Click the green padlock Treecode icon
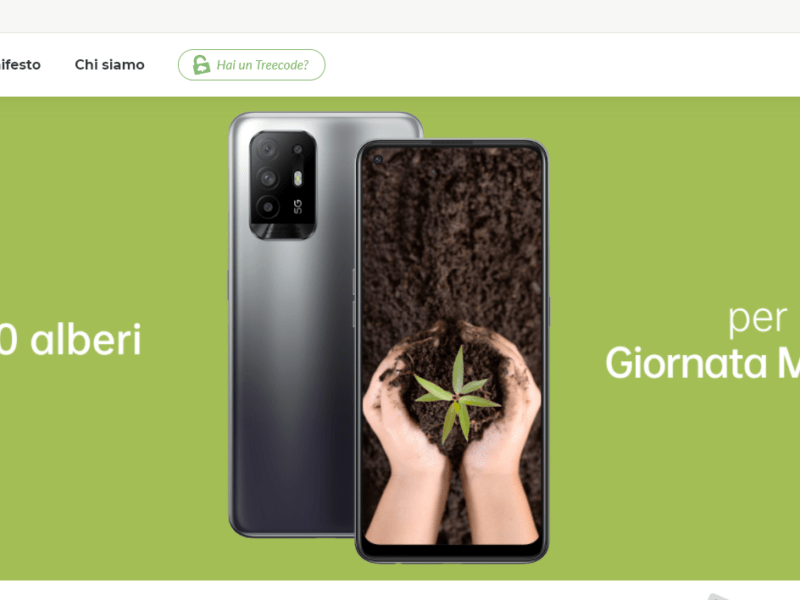 [x=201, y=65]
